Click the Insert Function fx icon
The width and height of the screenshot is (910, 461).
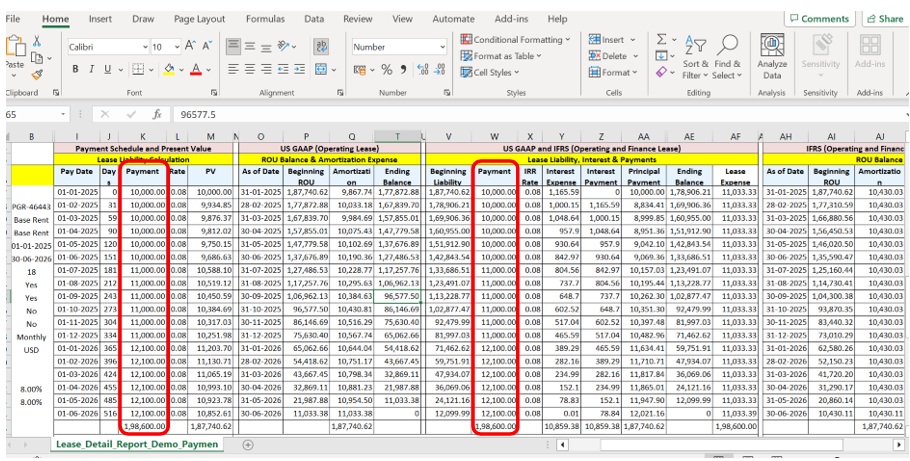click(x=157, y=115)
